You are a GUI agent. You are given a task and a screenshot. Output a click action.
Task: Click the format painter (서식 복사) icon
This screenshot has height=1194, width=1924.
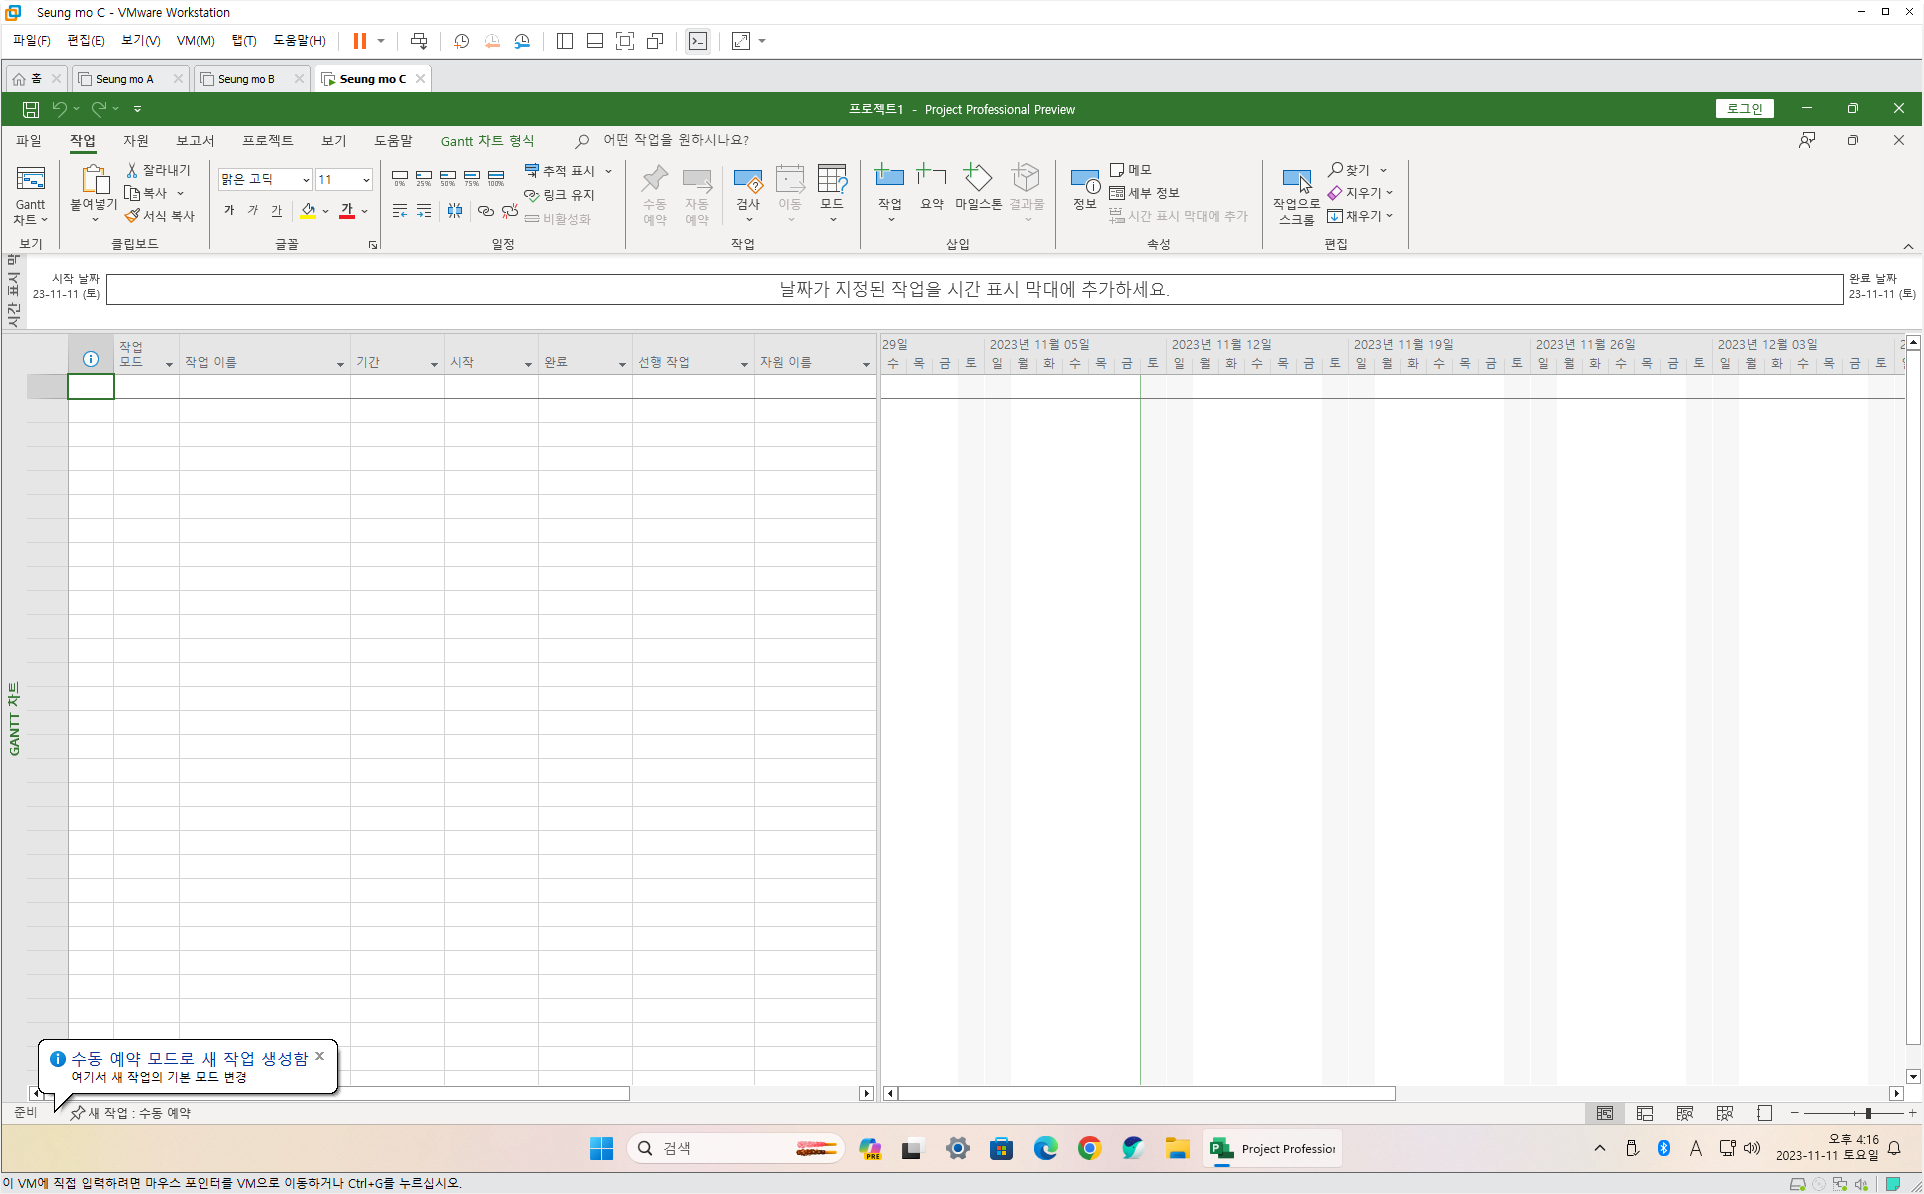132,216
